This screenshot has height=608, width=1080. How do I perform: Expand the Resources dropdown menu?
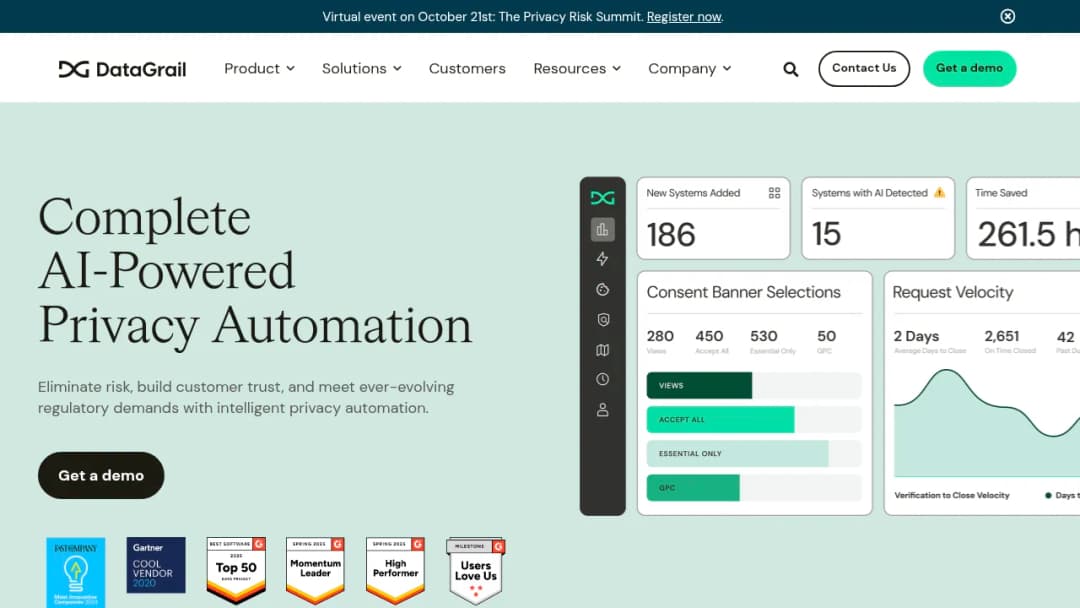[x=577, y=69]
